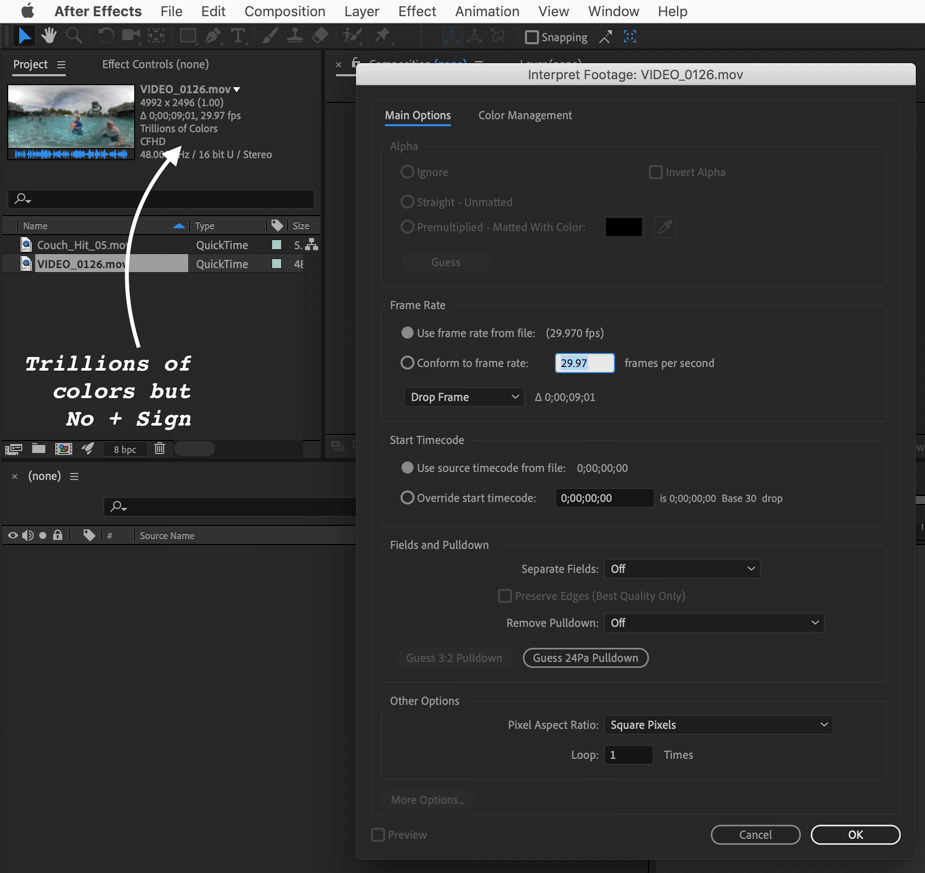
Task: Select the Rectangle shape tool
Action: coord(188,36)
